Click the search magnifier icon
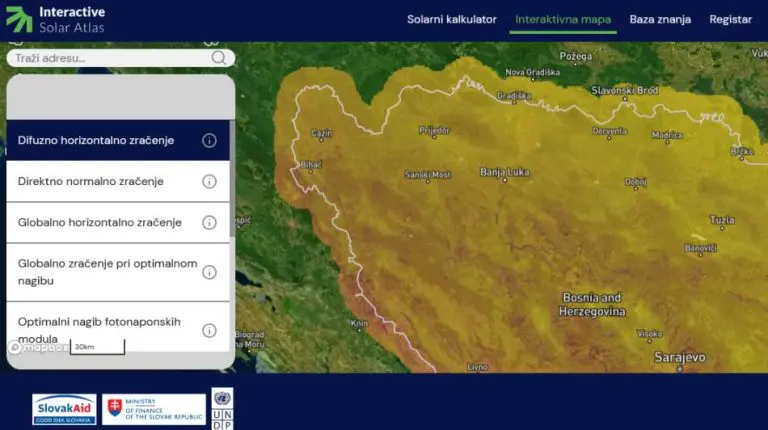 pyautogui.click(x=218, y=58)
